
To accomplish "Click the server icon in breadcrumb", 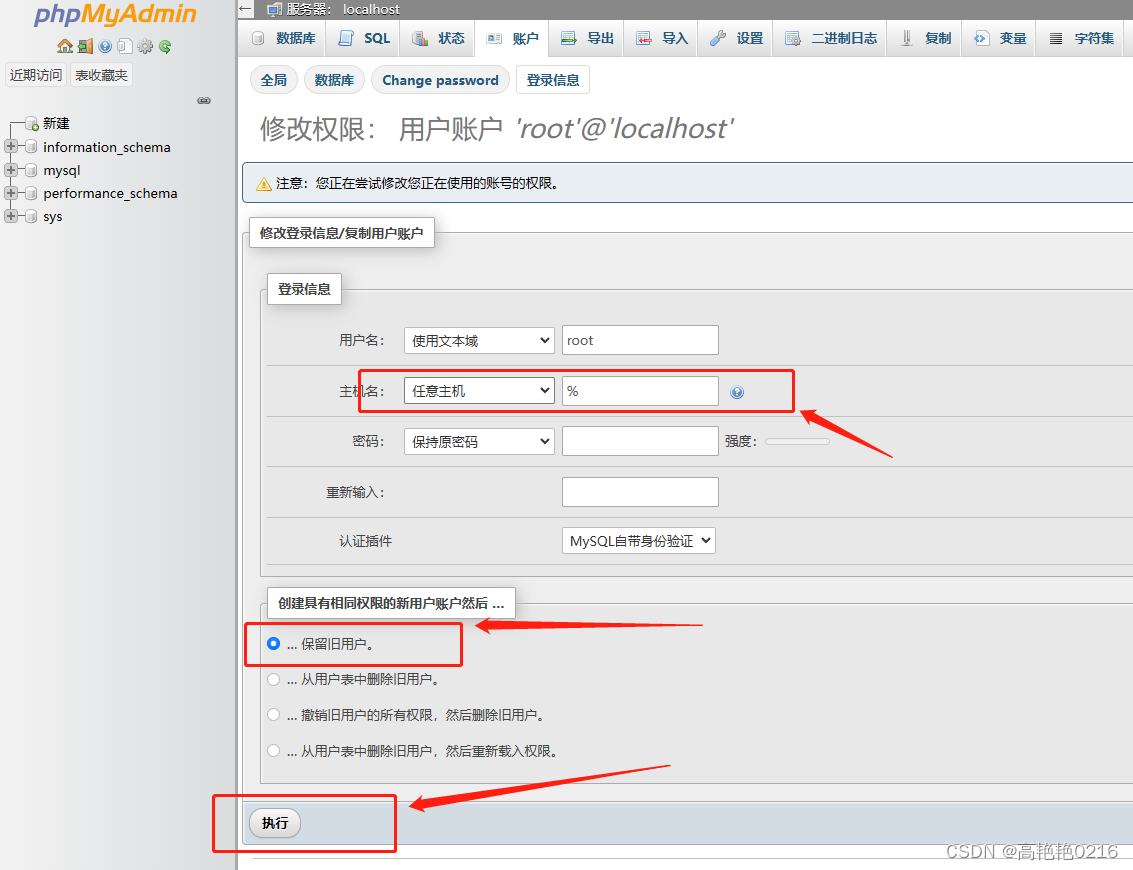I will [275, 9].
